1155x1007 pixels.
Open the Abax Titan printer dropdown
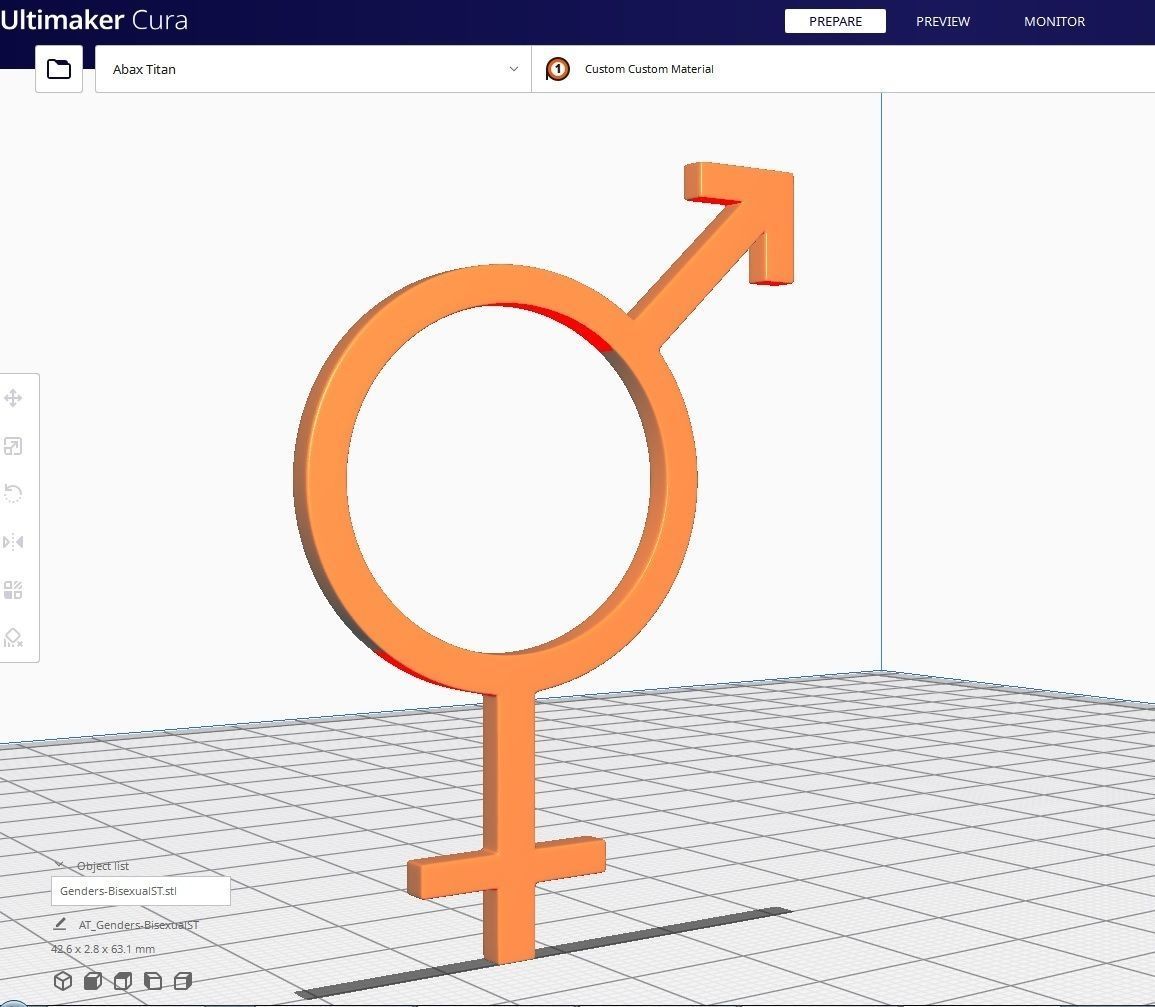[x=313, y=69]
